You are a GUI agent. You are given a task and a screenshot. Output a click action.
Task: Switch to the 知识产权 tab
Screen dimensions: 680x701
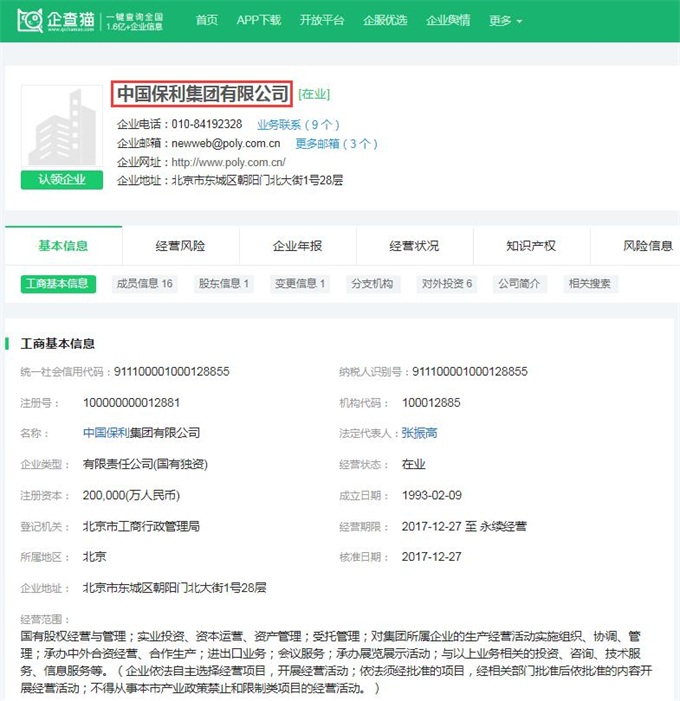coord(531,246)
